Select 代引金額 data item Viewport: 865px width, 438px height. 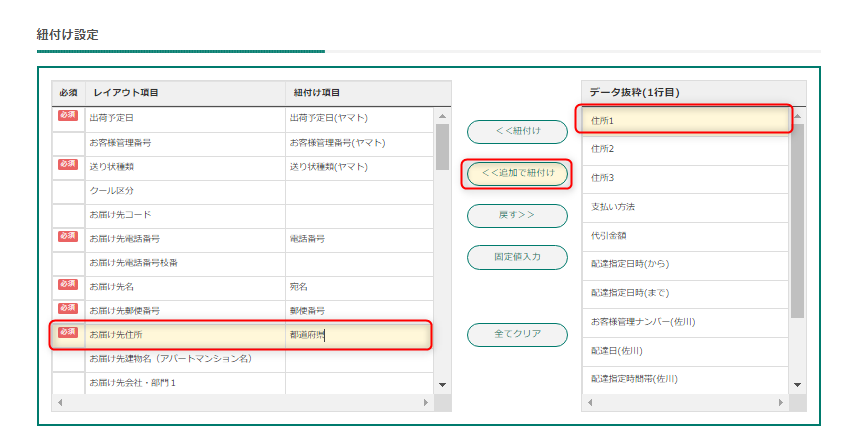[x=685, y=236]
